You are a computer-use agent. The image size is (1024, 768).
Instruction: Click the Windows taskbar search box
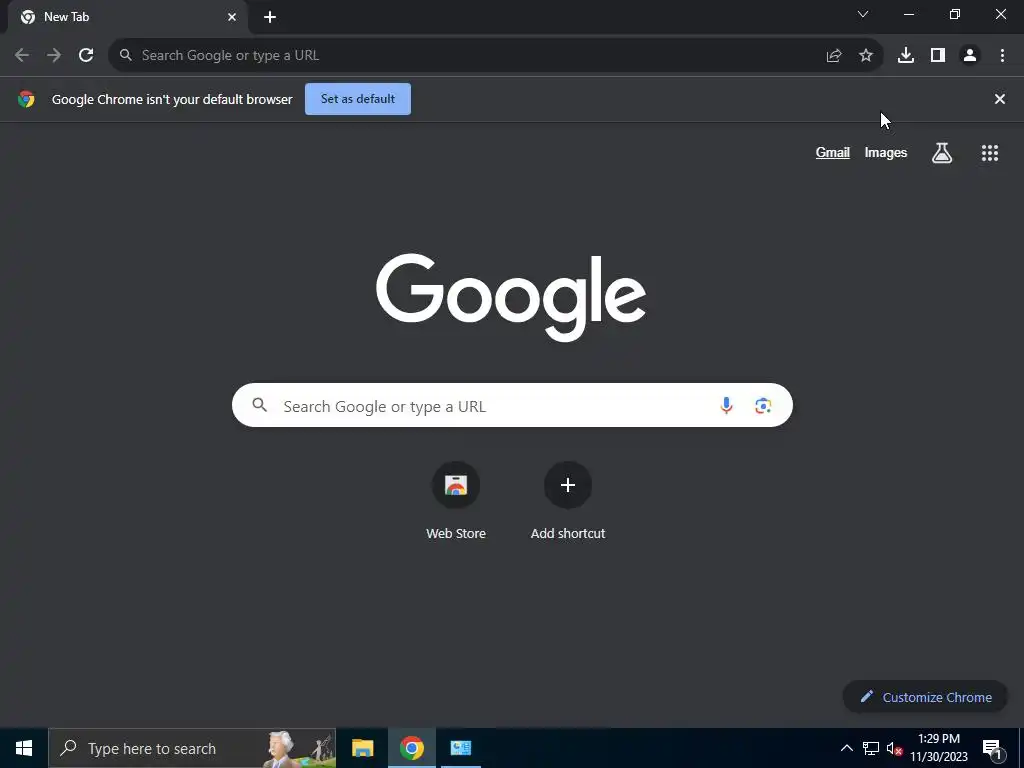pyautogui.click(x=192, y=748)
